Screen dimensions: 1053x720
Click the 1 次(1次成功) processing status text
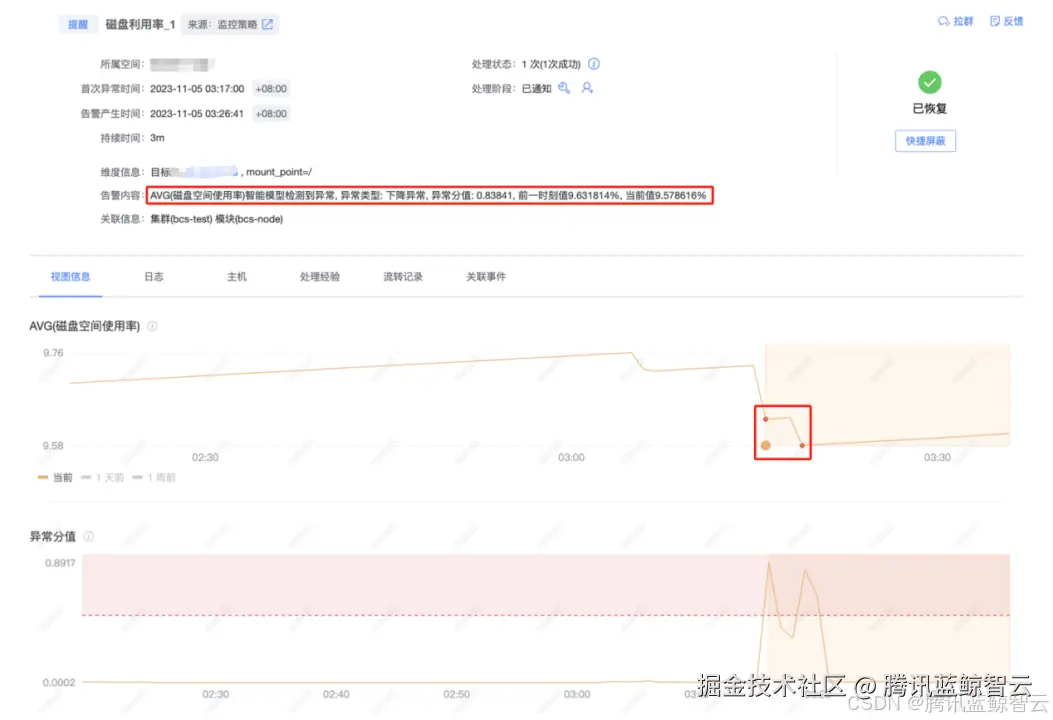[x=551, y=64]
